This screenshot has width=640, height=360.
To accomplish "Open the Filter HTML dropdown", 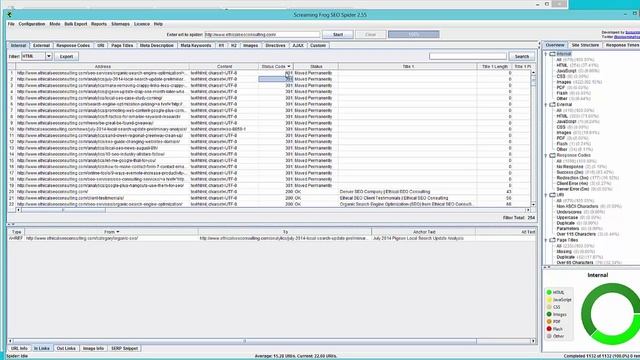I will [49, 56].
